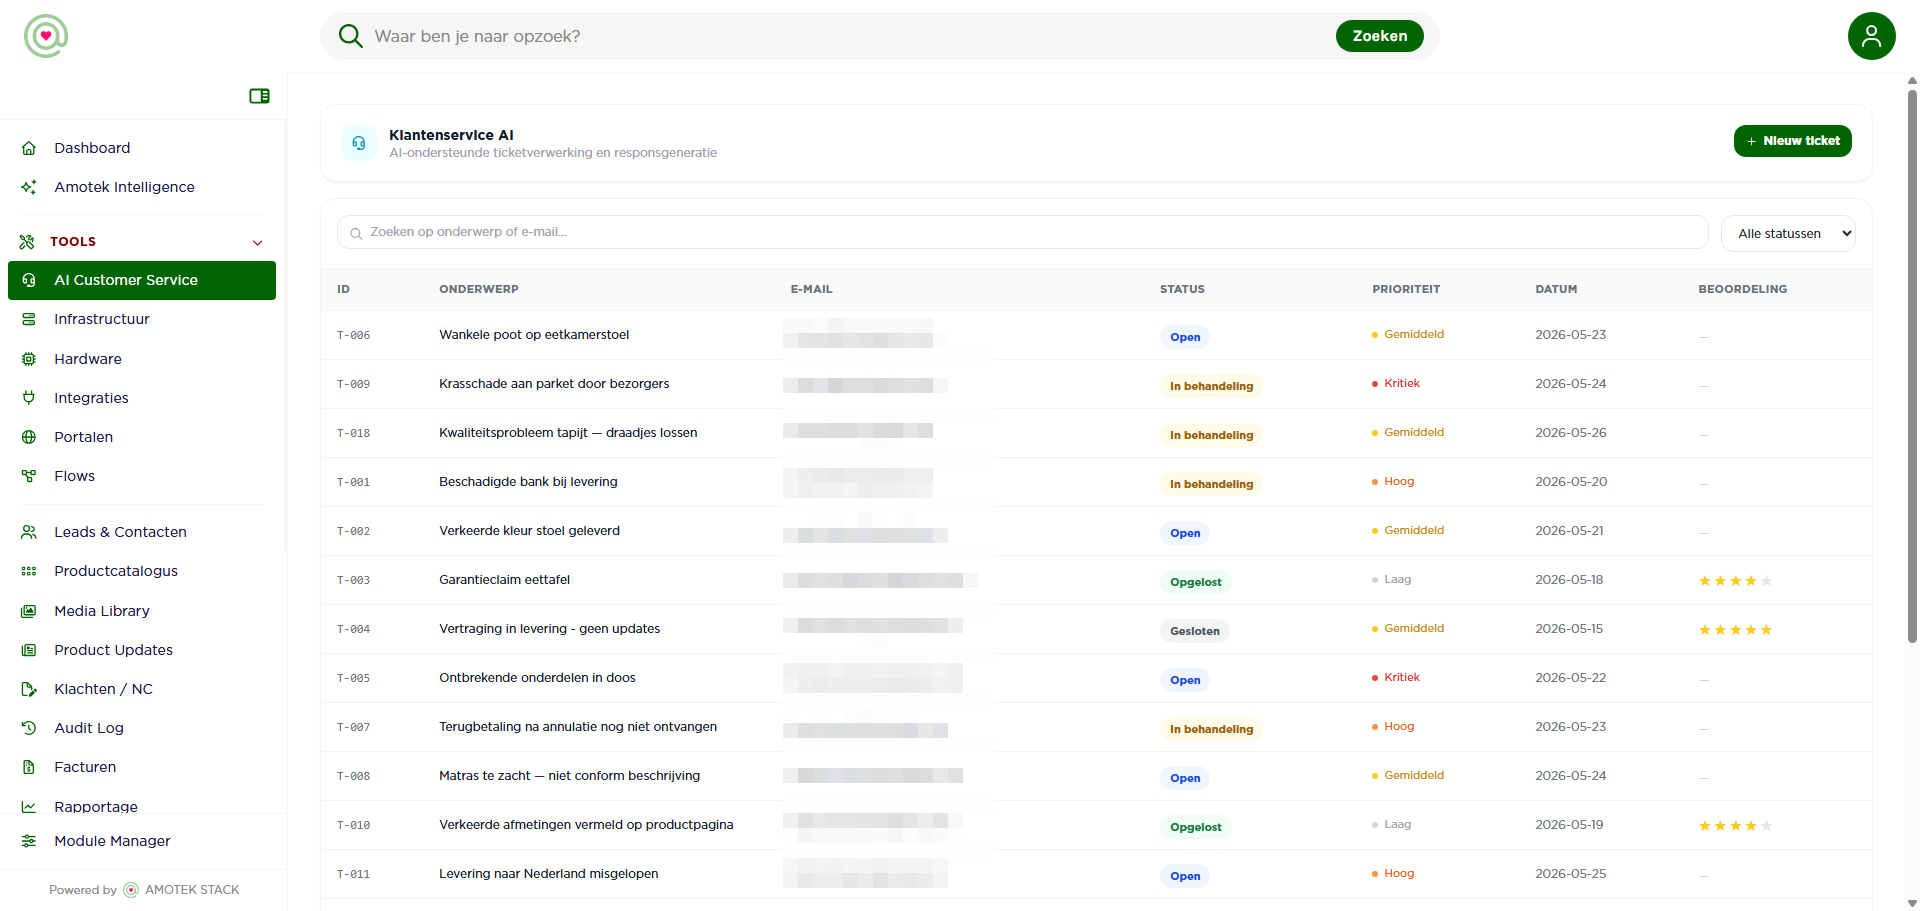Click the Productcatalogus grid icon
This screenshot has width=1920, height=911.
29,571
